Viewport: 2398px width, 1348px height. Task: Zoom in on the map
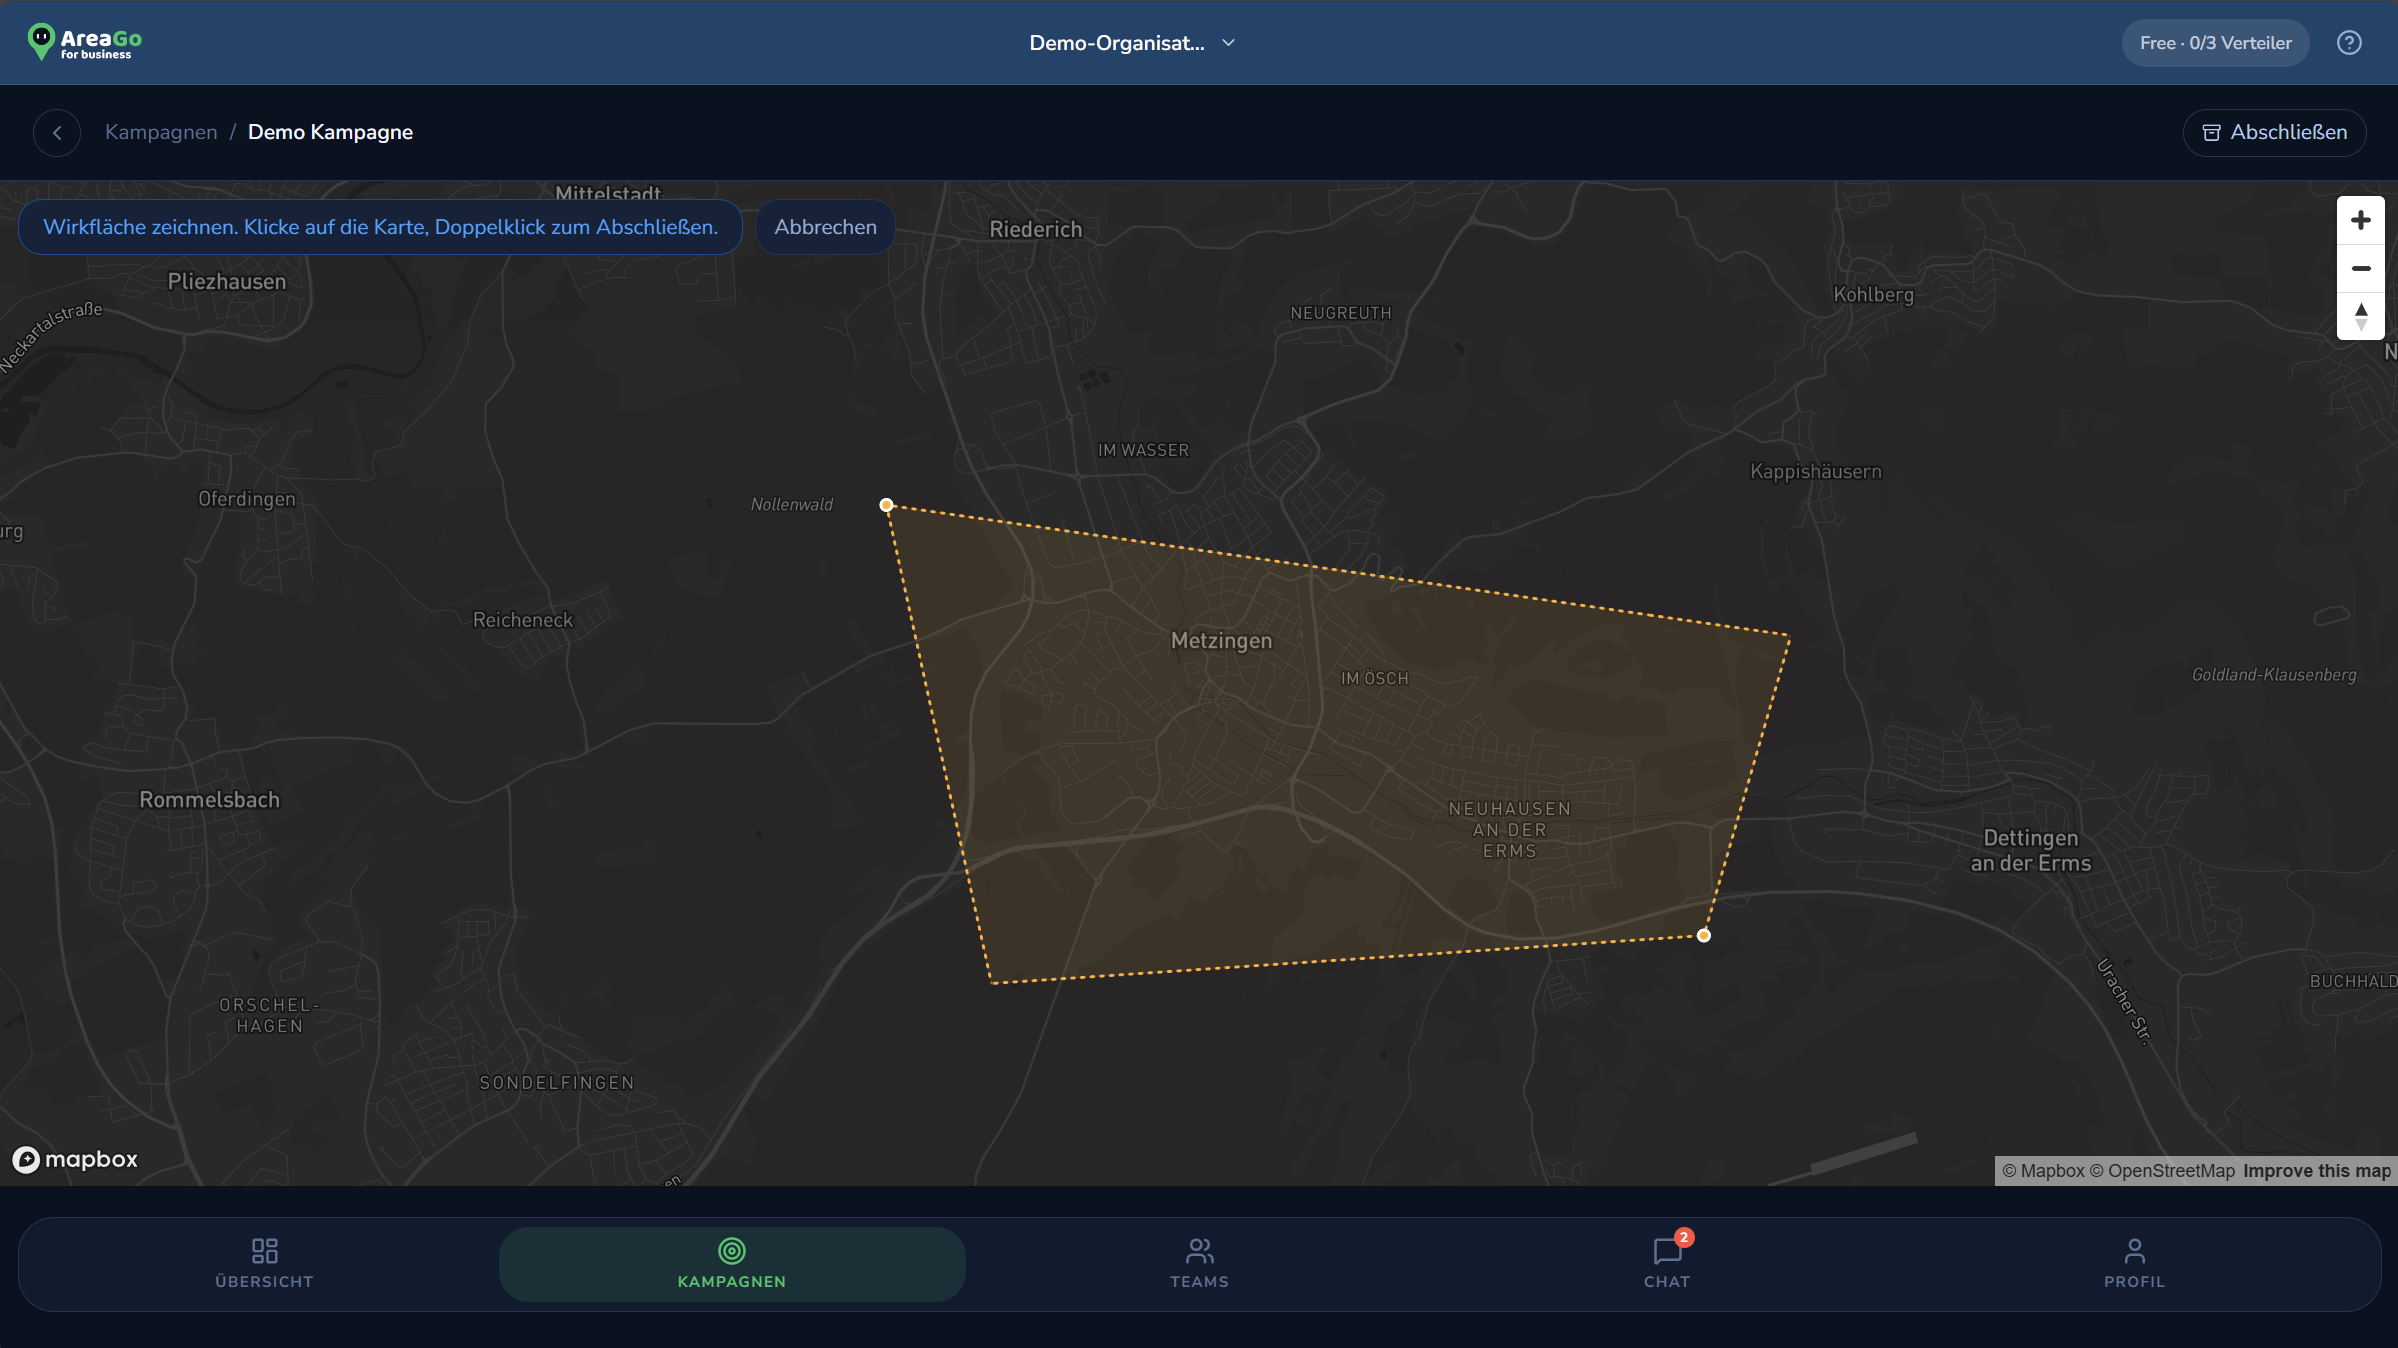tap(2360, 220)
